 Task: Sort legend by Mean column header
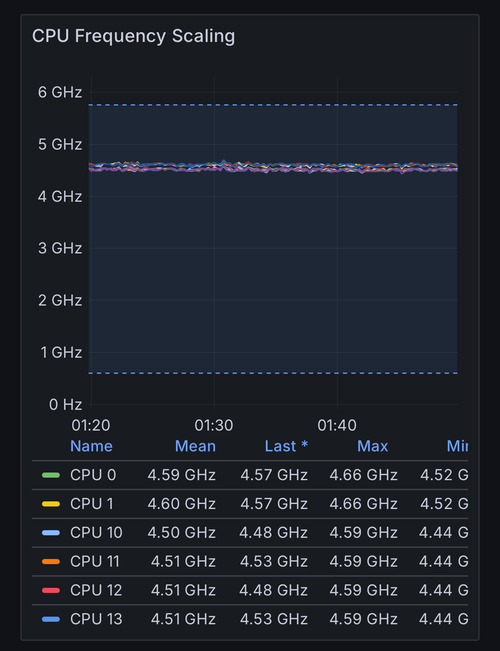pos(195,446)
